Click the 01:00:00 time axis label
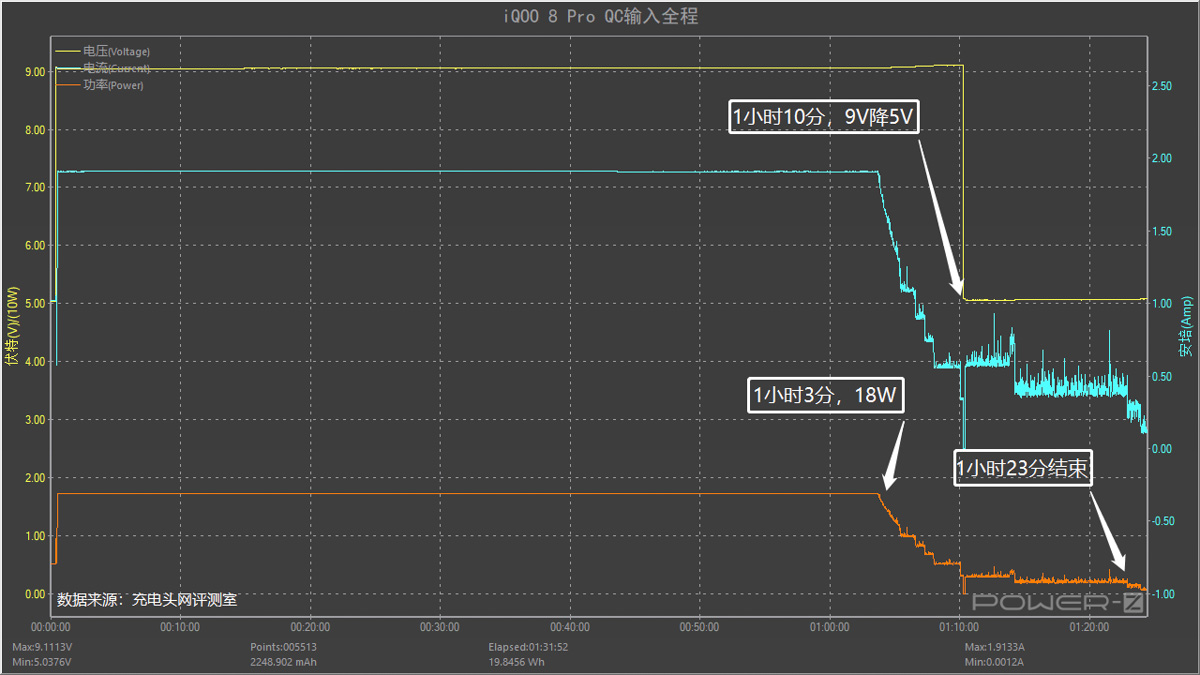1200x675 pixels. tap(829, 628)
